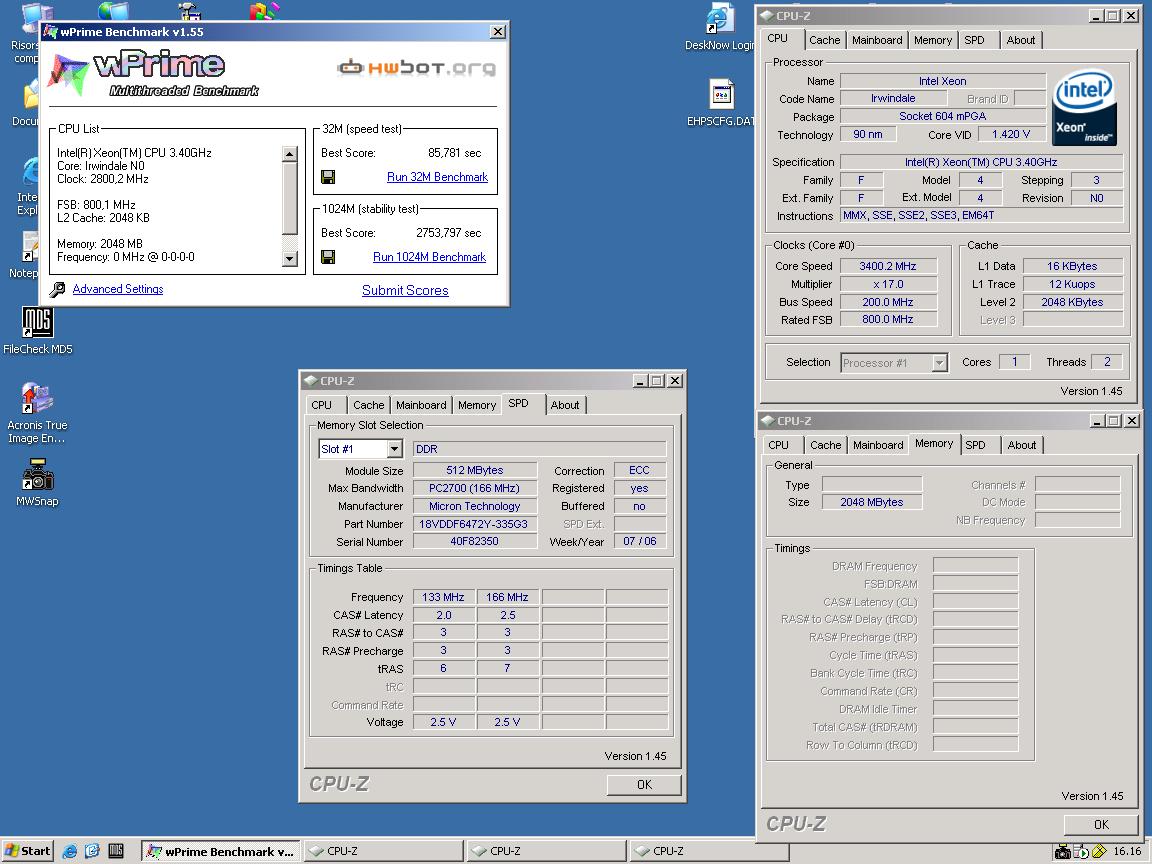Switch to Cache tab in top CPU-Z window
Screen dimensions: 1152x864
point(824,40)
